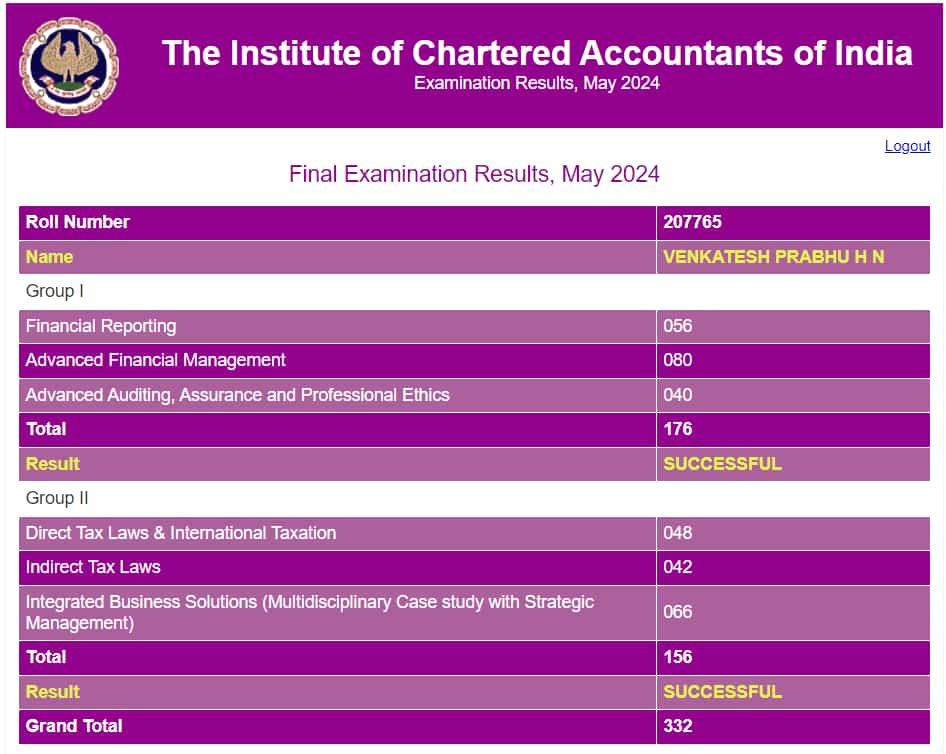Click the Final Examination Results title

[474, 174]
